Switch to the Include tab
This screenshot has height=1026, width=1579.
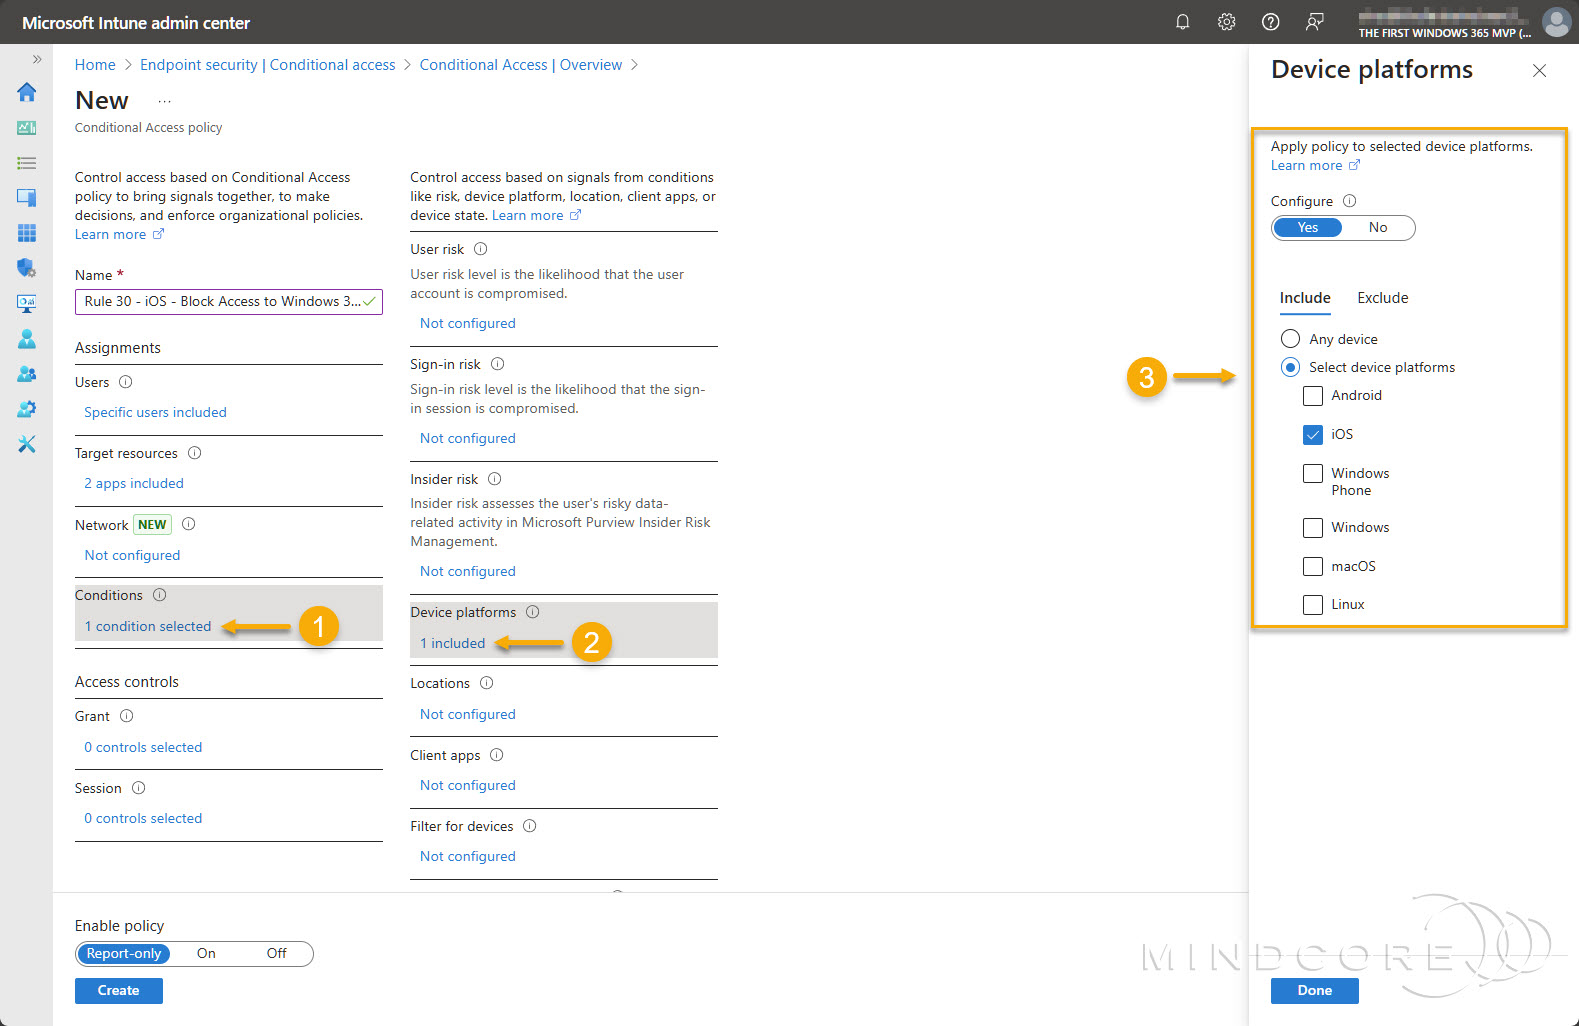click(x=1305, y=298)
